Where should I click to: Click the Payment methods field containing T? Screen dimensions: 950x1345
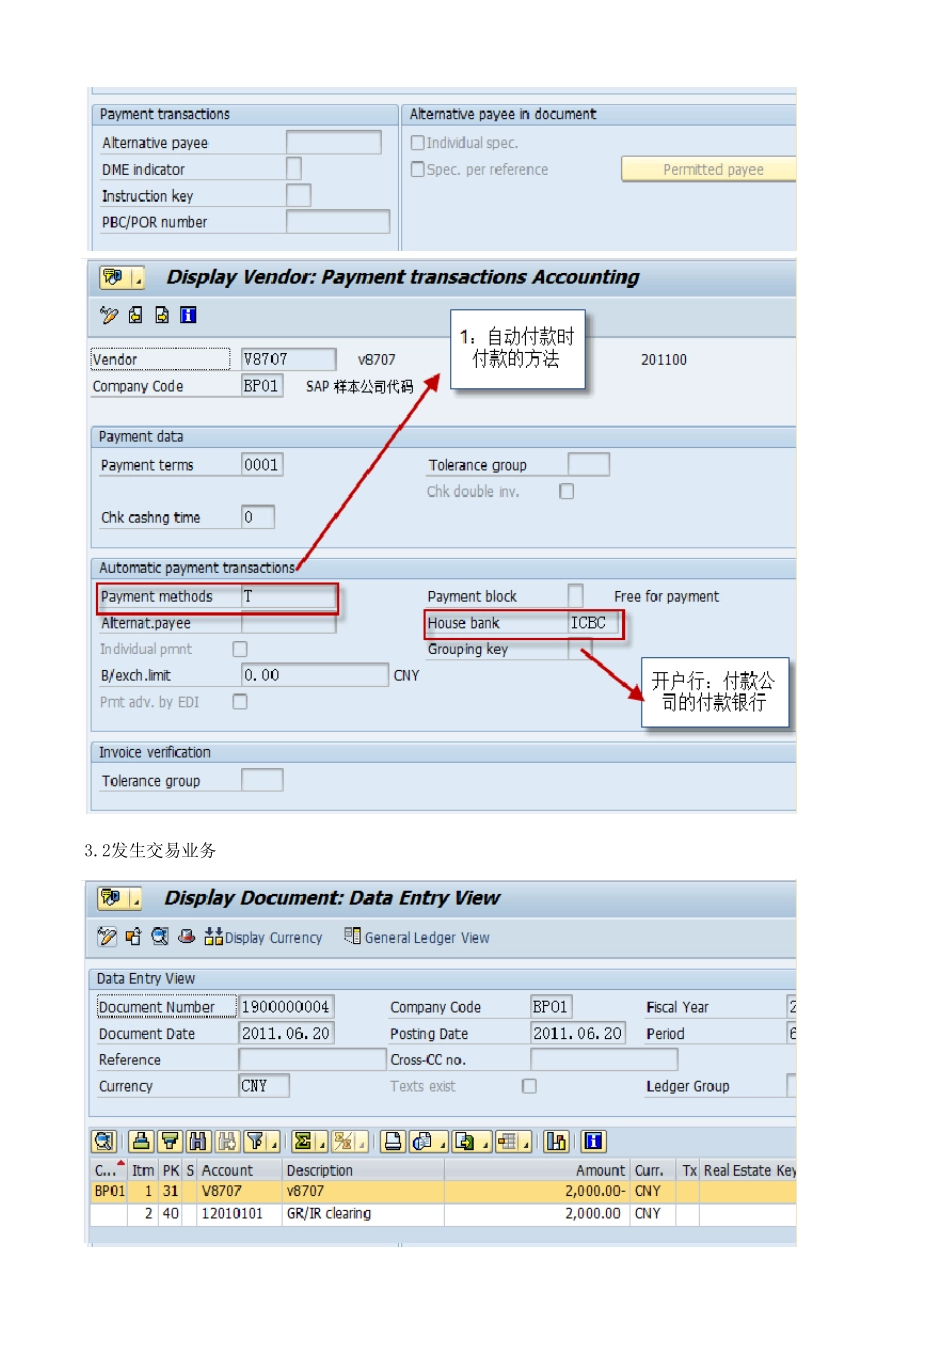(x=289, y=596)
